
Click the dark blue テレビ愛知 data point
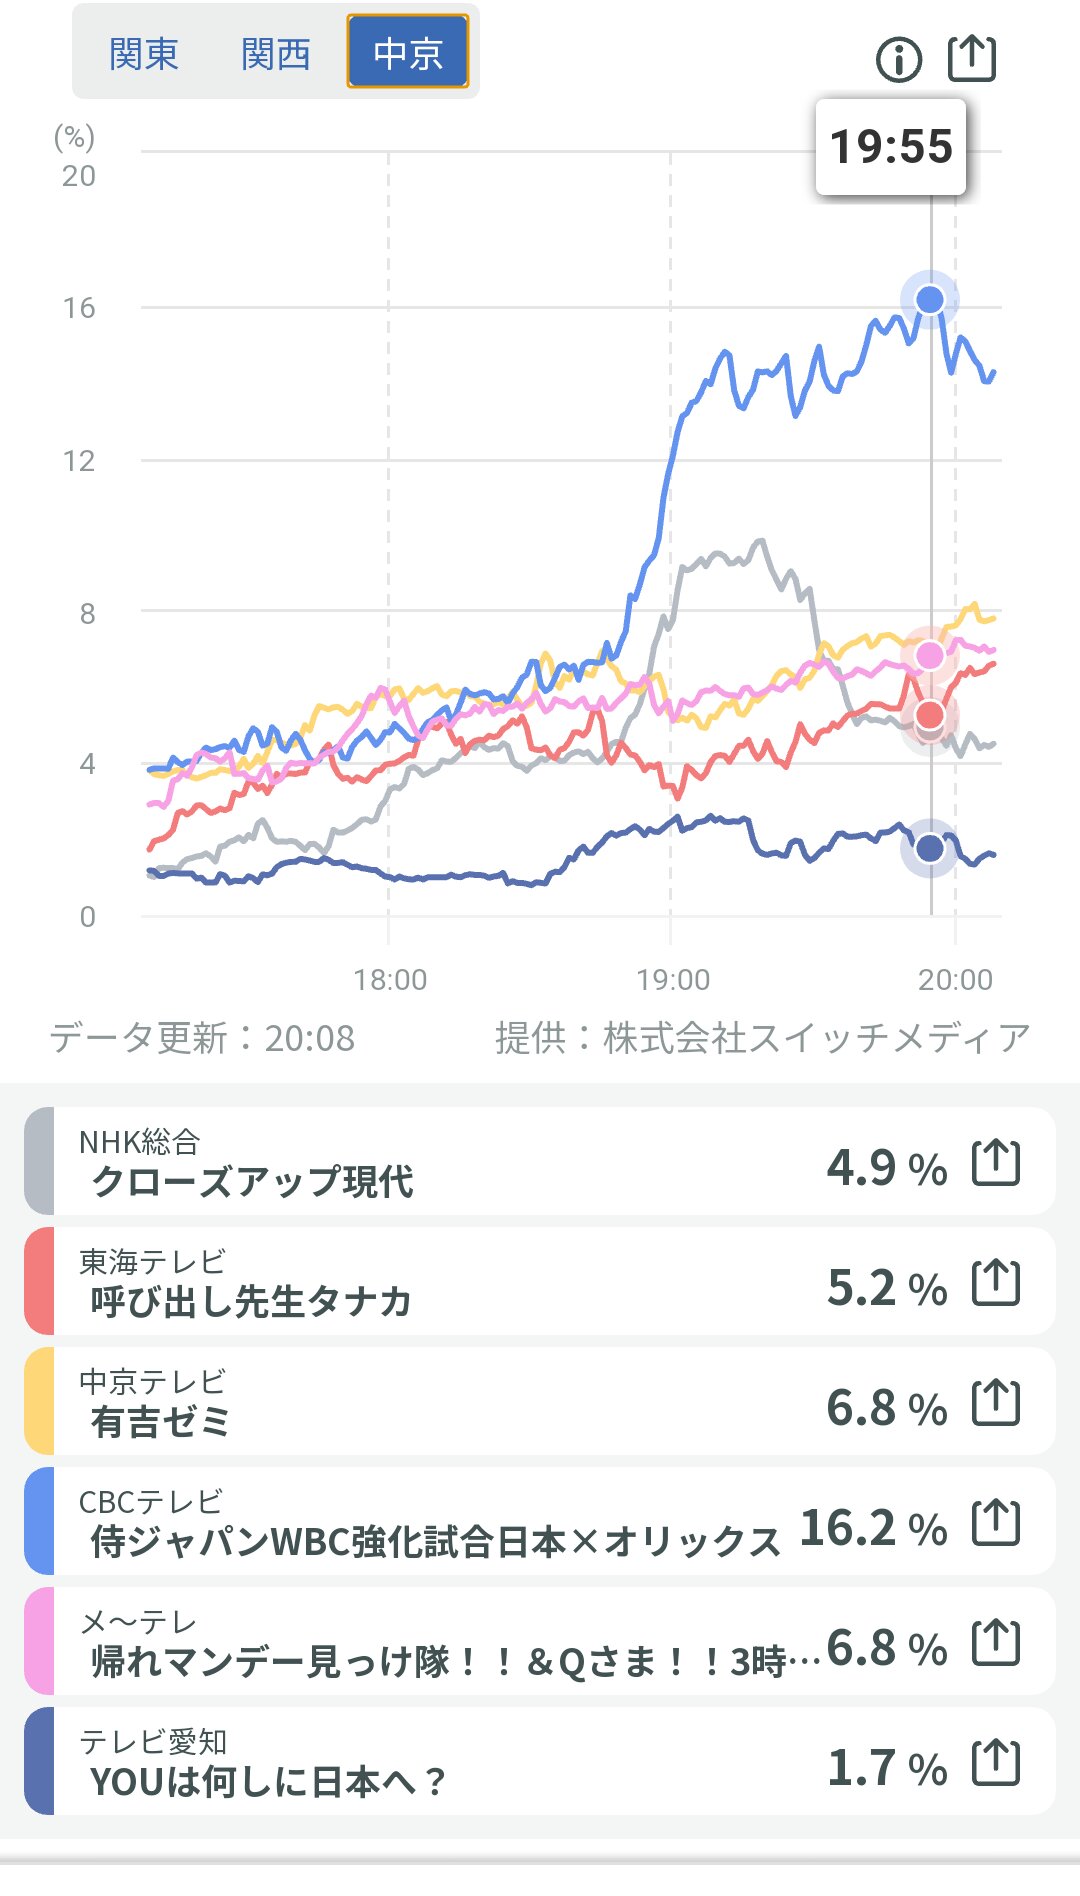tap(930, 849)
